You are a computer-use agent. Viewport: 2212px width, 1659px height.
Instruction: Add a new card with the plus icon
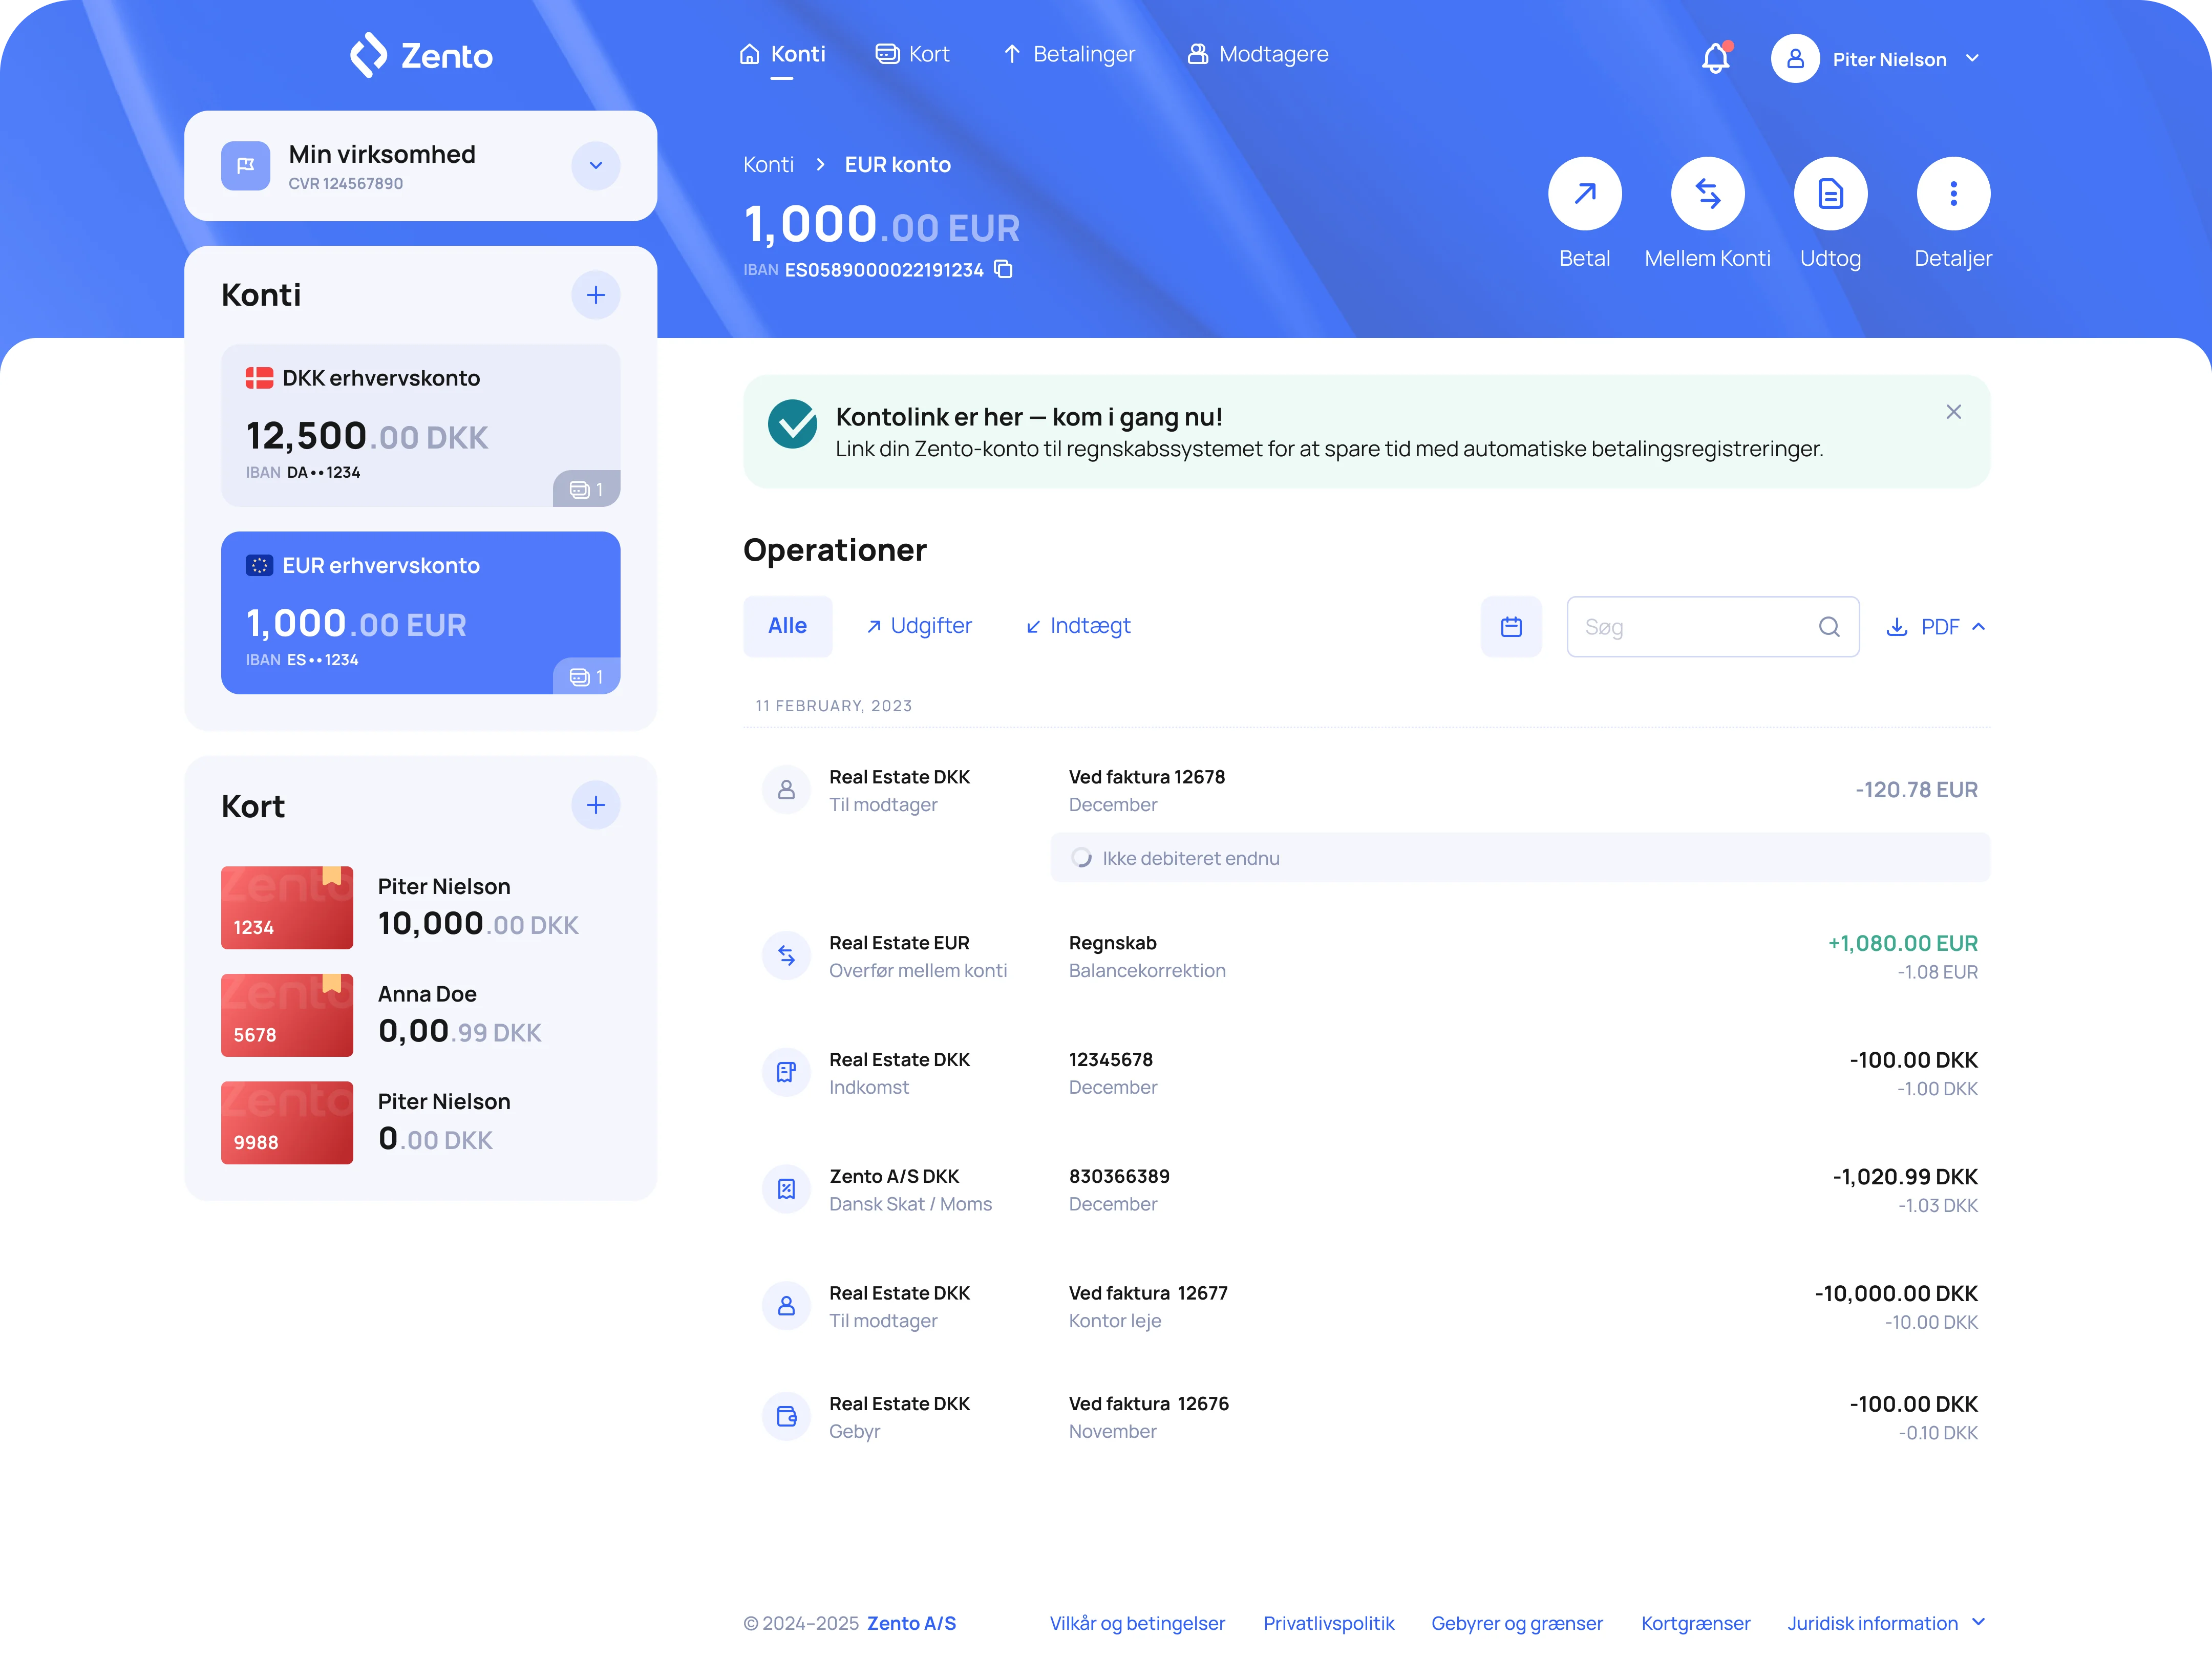point(596,805)
